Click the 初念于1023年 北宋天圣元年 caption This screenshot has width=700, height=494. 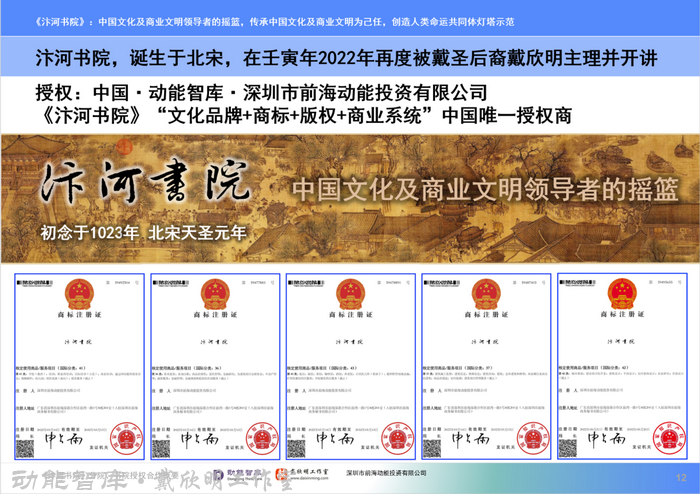(142, 235)
